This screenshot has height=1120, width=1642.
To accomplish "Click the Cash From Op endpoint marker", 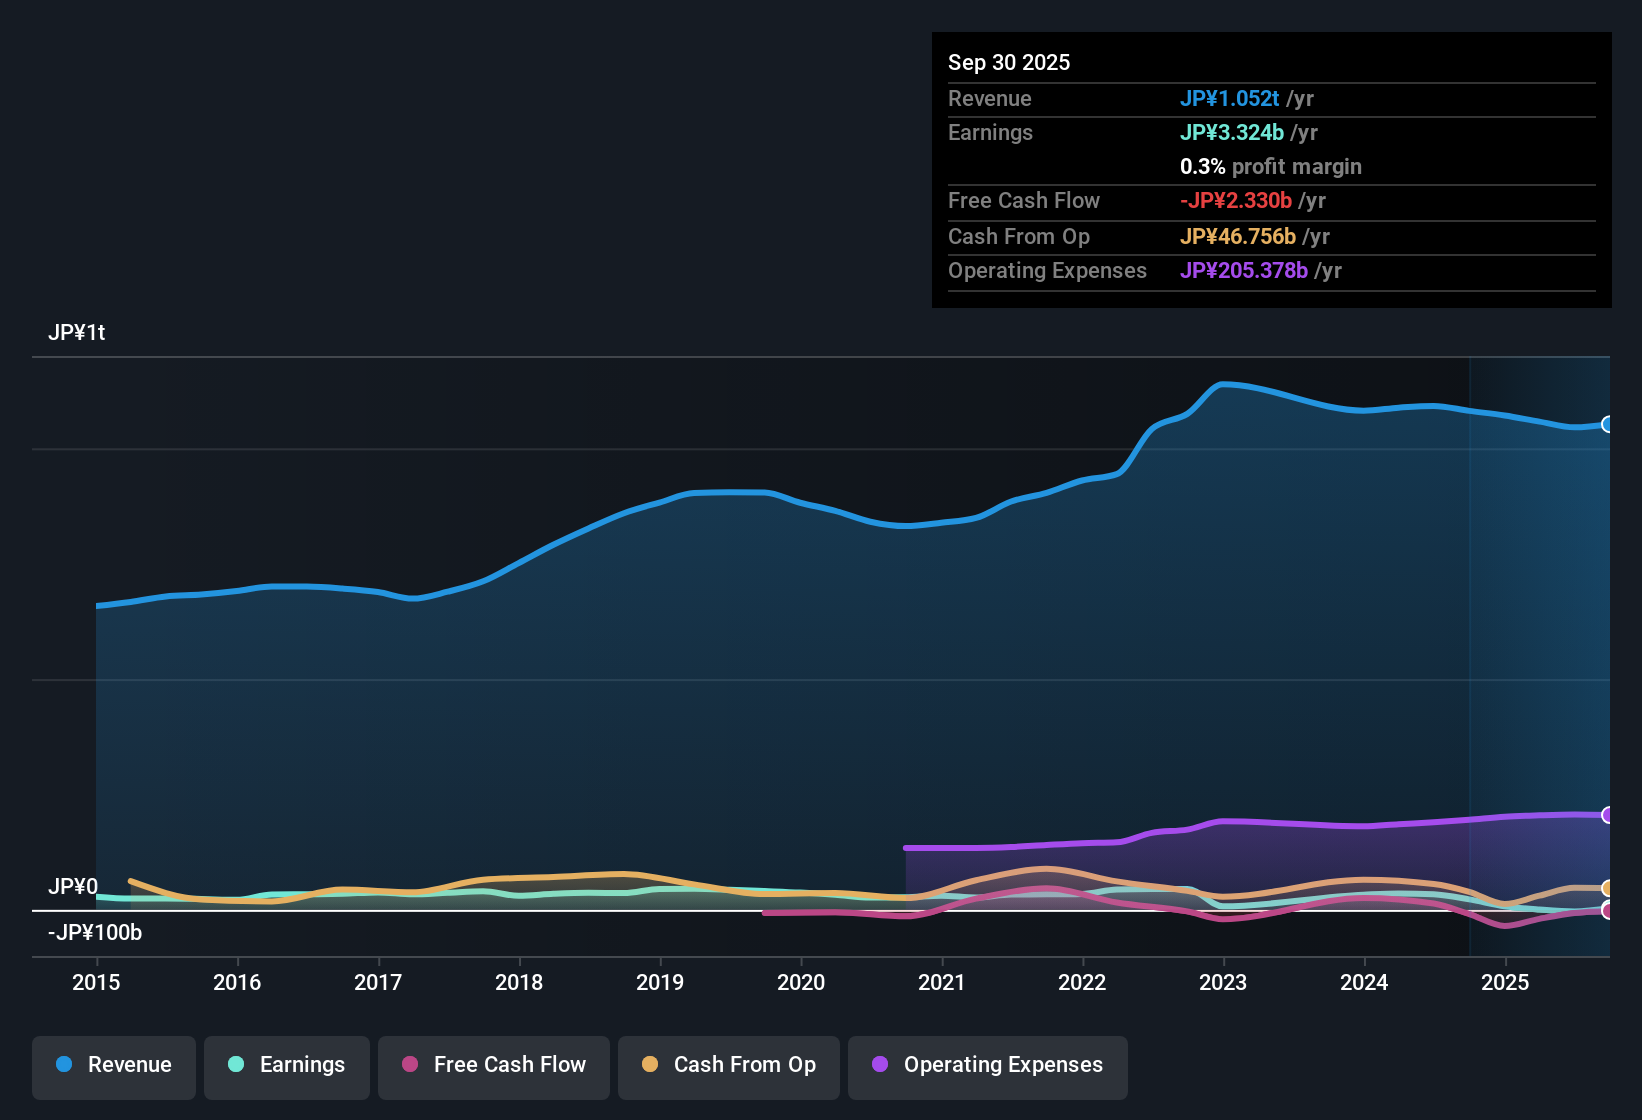I will point(1608,887).
